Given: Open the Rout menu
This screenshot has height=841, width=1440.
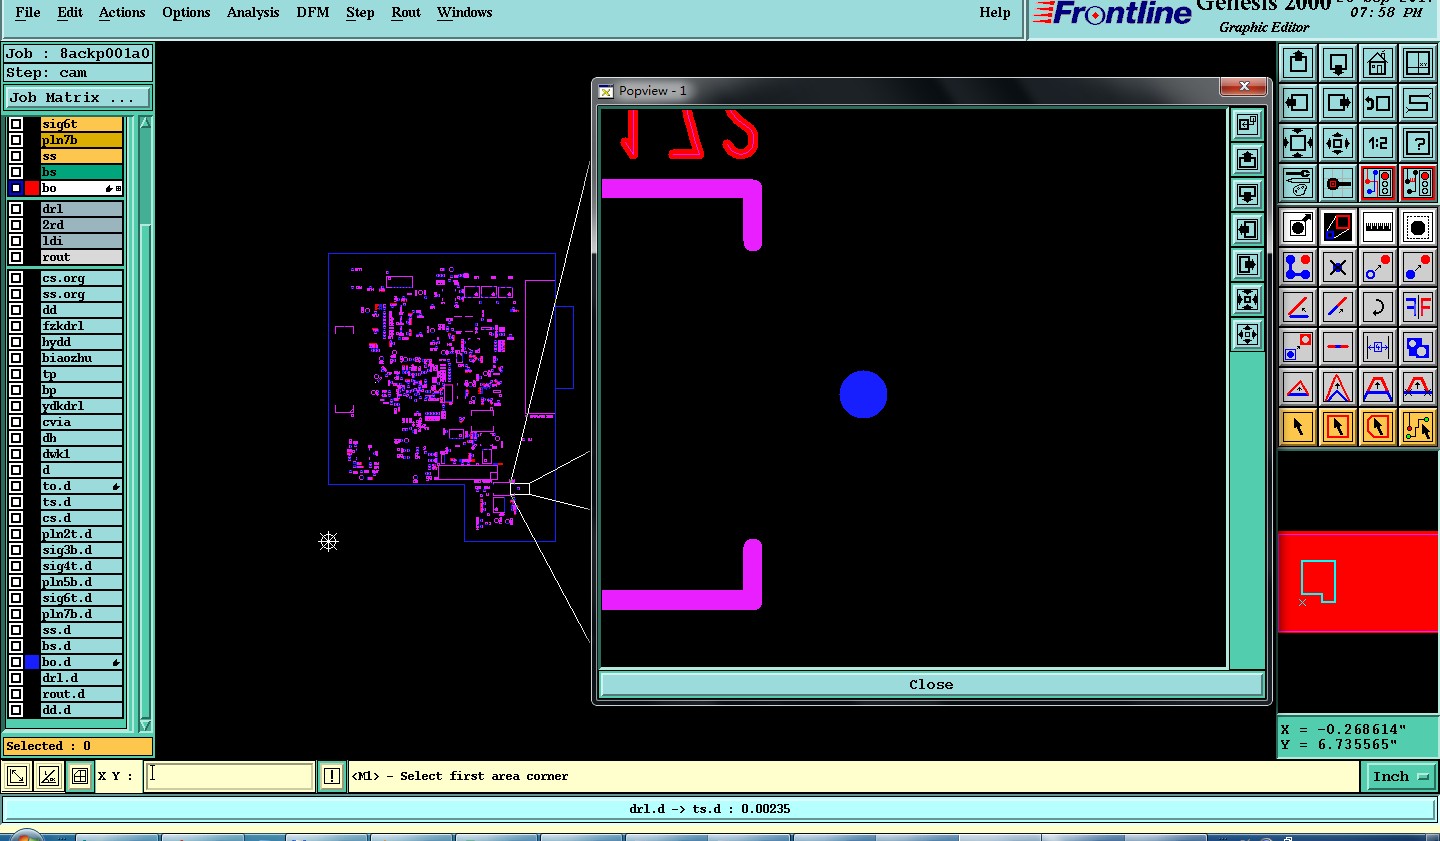Looking at the screenshot, I should pyautogui.click(x=406, y=12).
